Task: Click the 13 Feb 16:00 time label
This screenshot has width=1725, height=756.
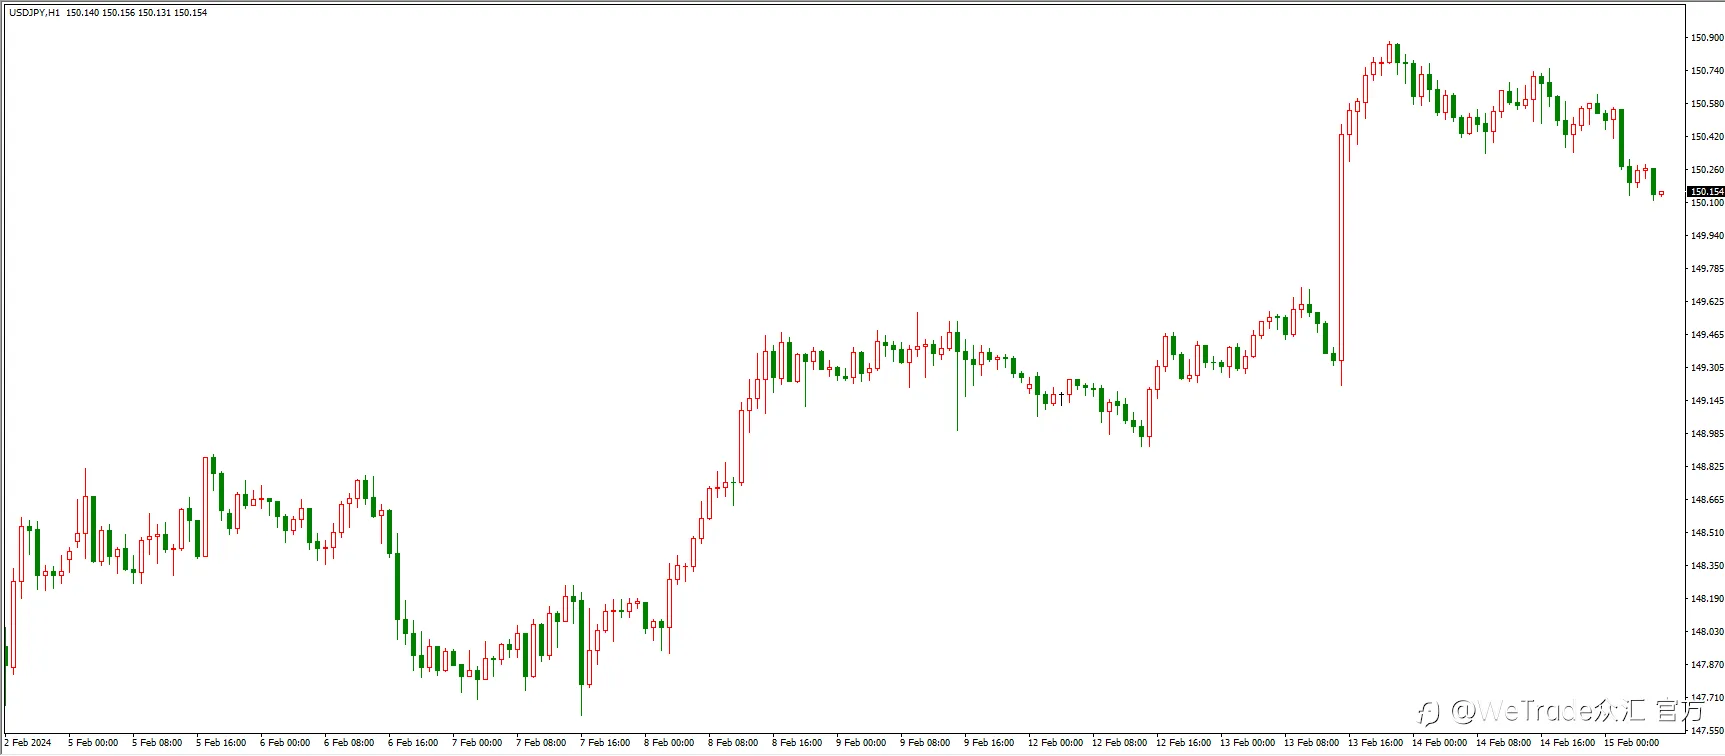Action: point(1375,743)
